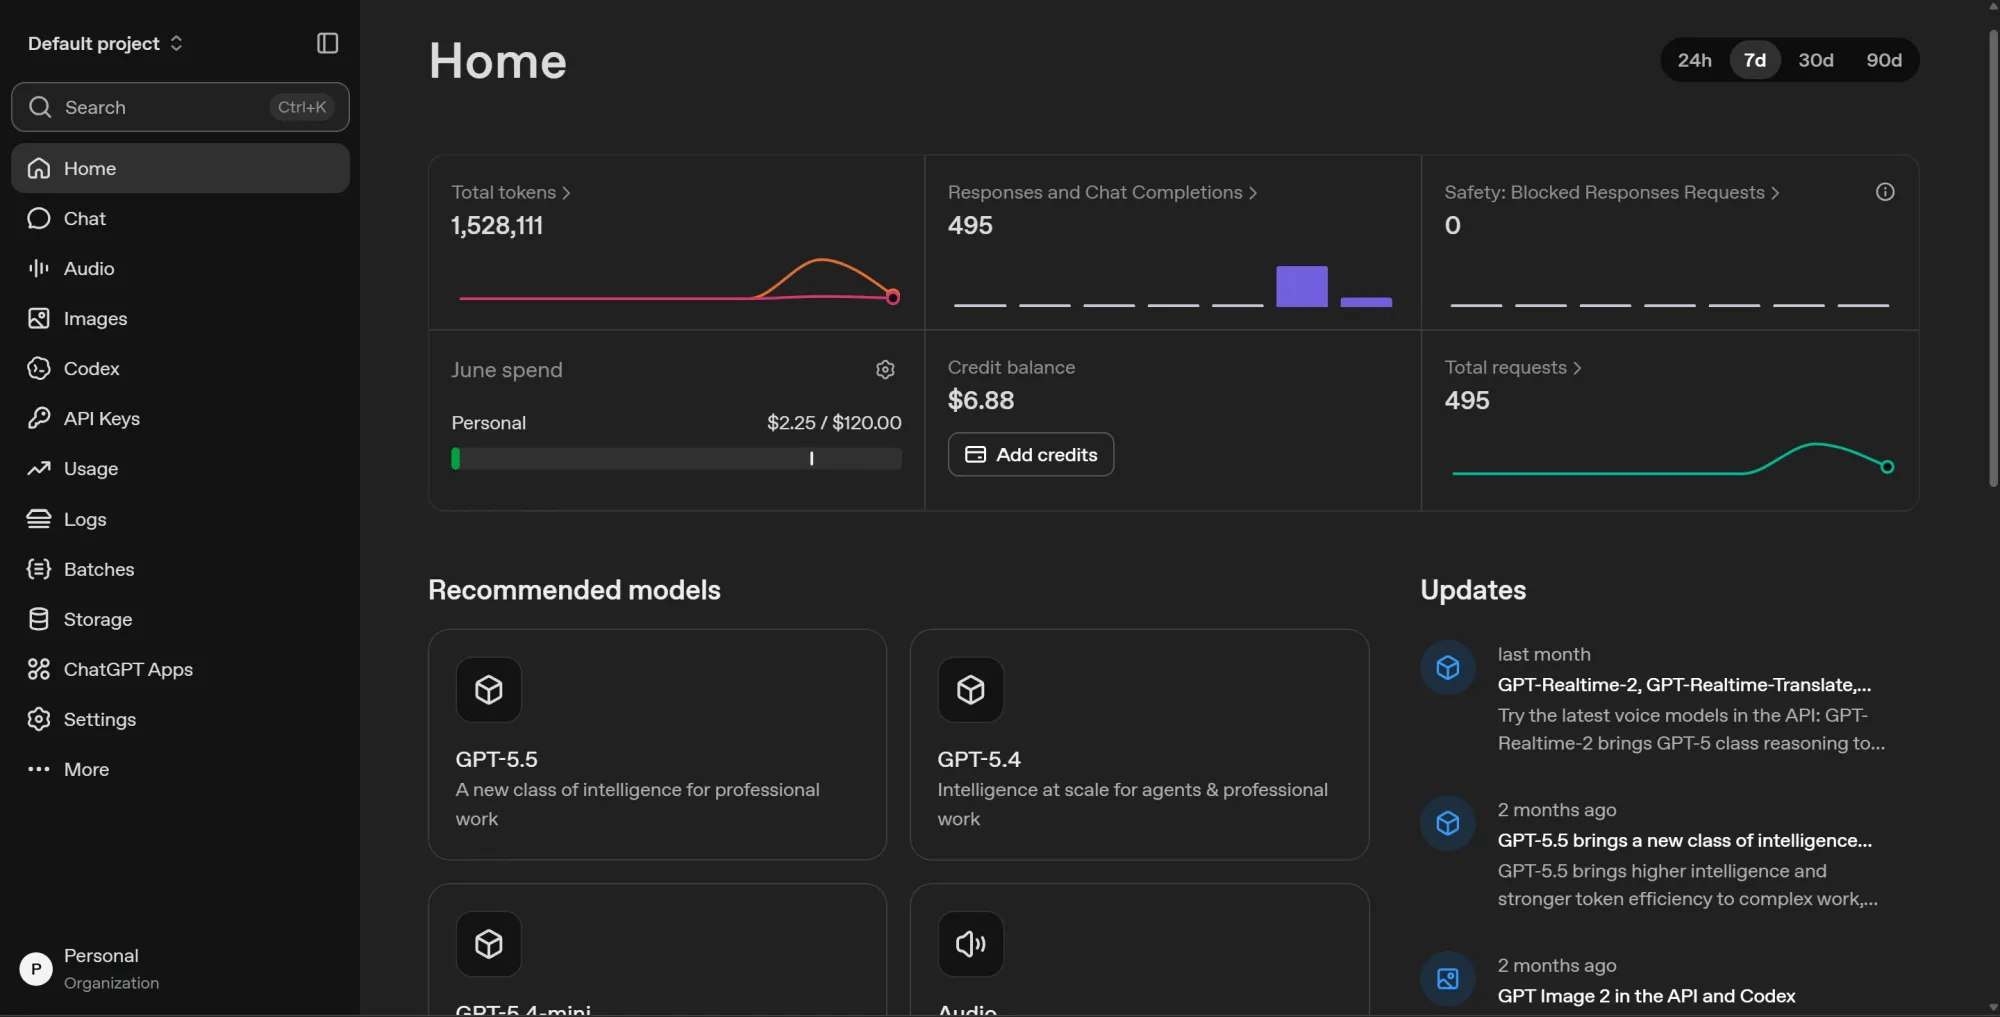Click the Batches braces icon in the sidebar
The width and height of the screenshot is (2000, 1017).
(x=39, y=569)
